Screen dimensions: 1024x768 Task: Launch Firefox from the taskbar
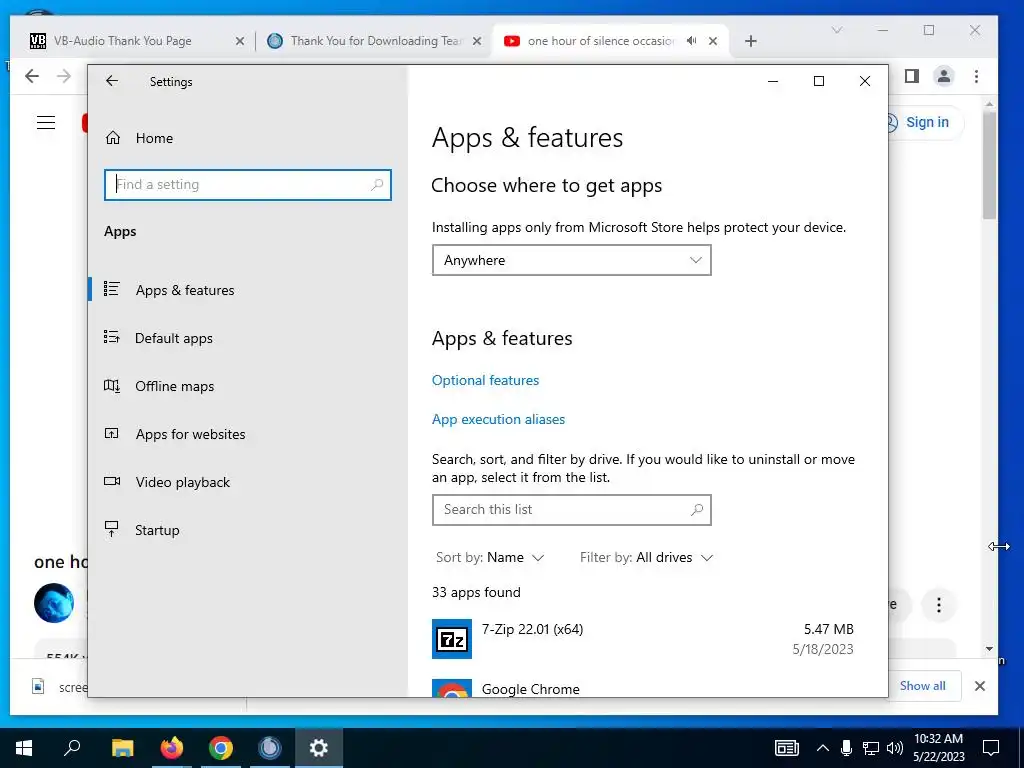point(172,747)
